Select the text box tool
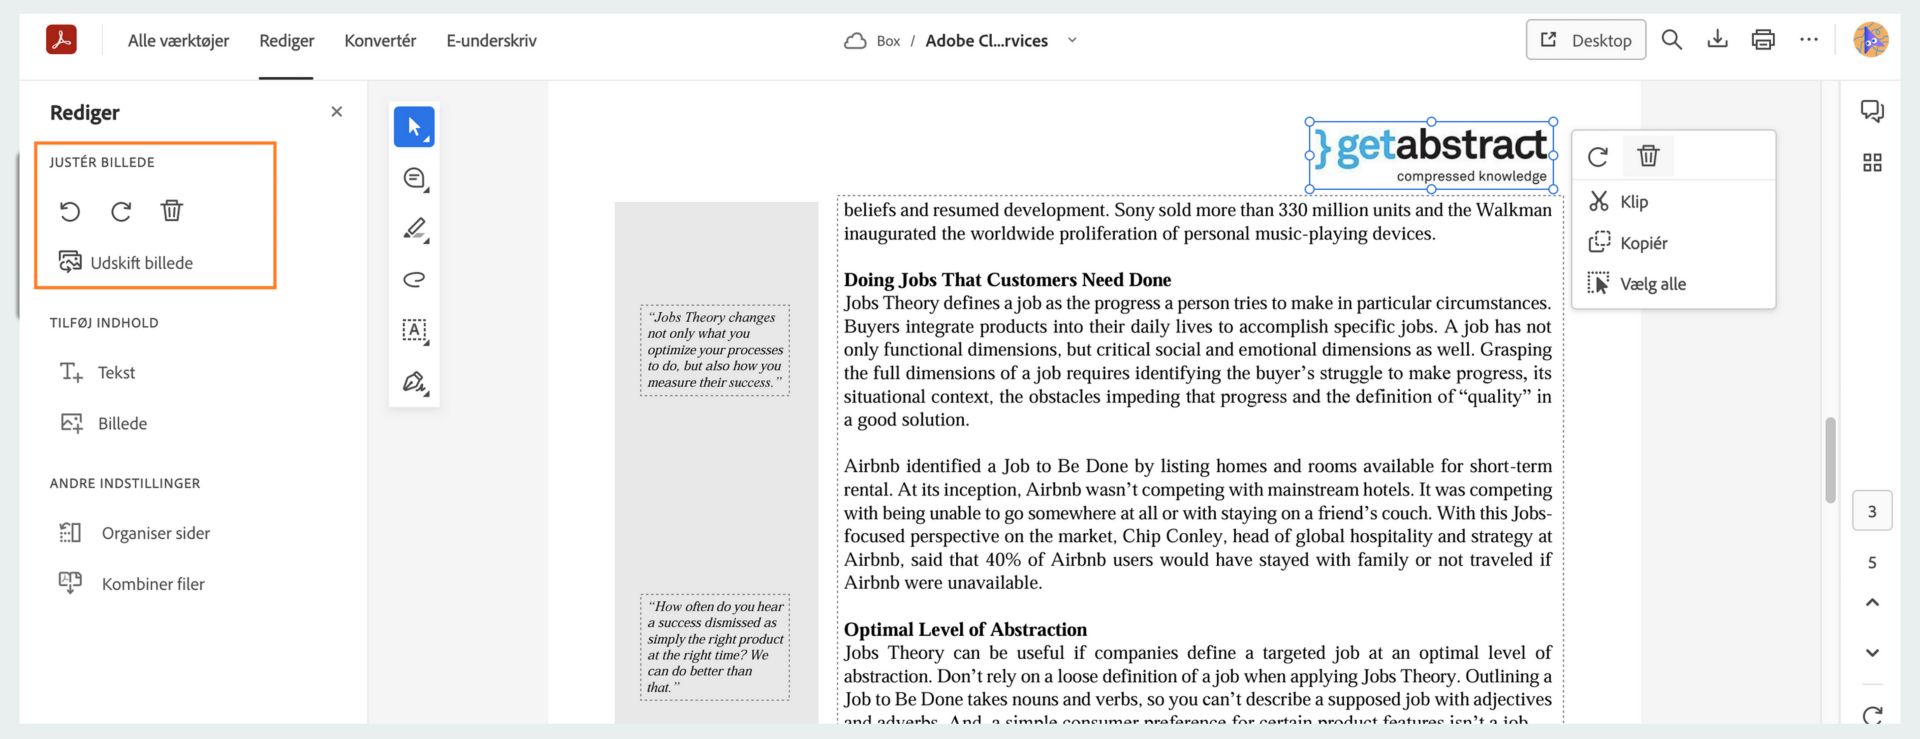 click(414, 330)
